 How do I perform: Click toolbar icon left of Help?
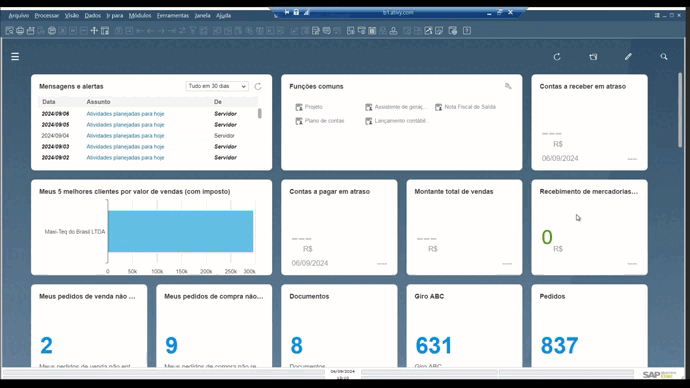pos(452,31)
